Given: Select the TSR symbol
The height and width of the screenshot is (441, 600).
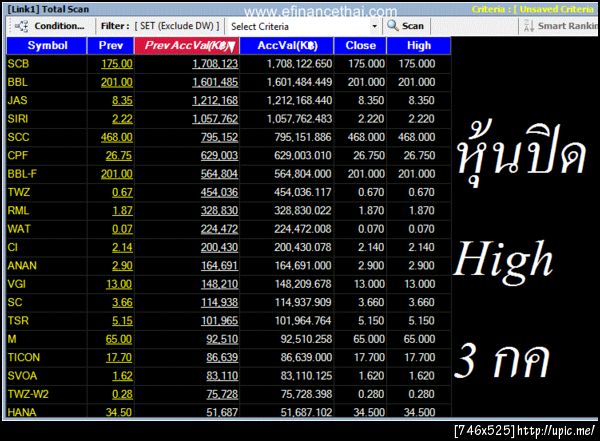Looking at the screenshot, I should click(18, 321).
